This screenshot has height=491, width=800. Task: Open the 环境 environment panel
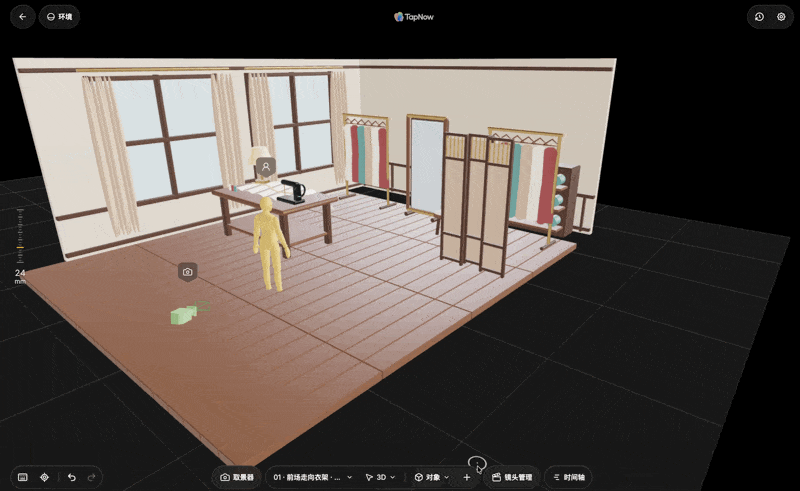60,17
